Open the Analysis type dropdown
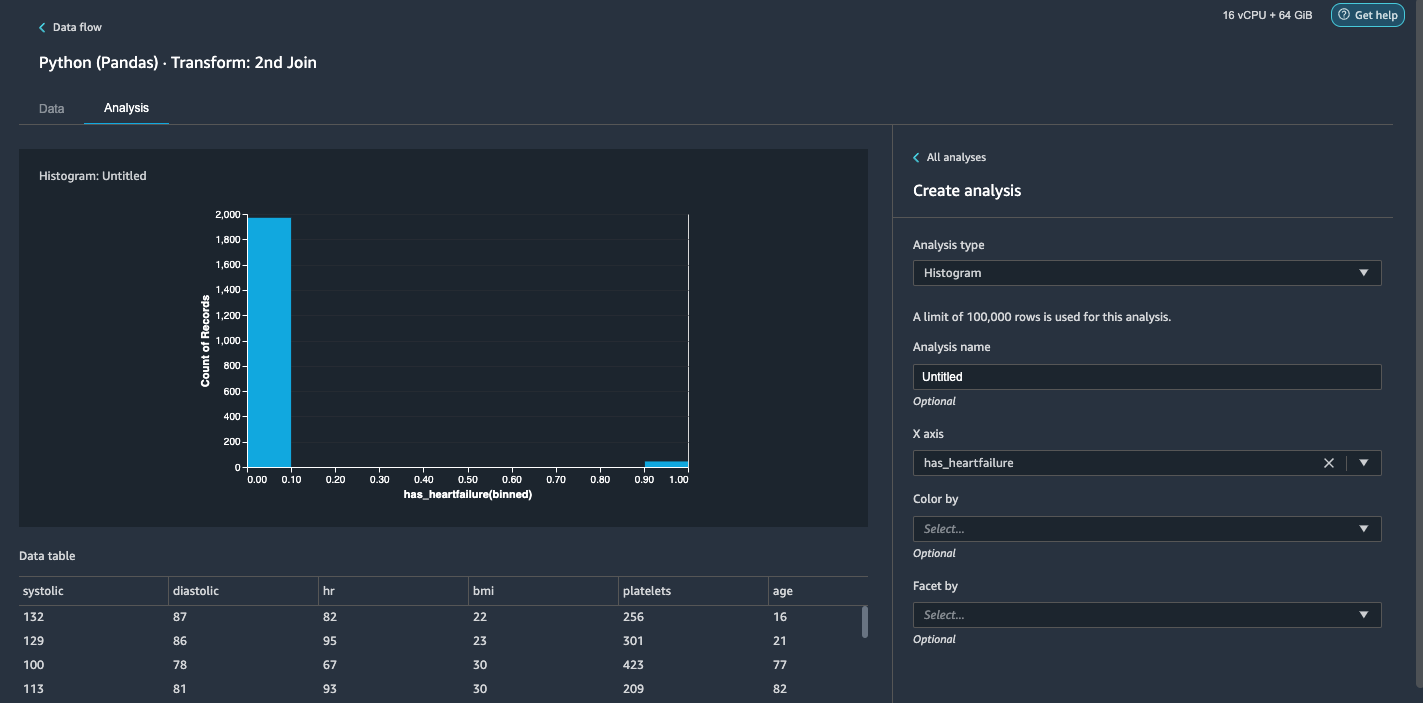The height and width of the screenshot is (703, 1423). [x=1146, y=273]
